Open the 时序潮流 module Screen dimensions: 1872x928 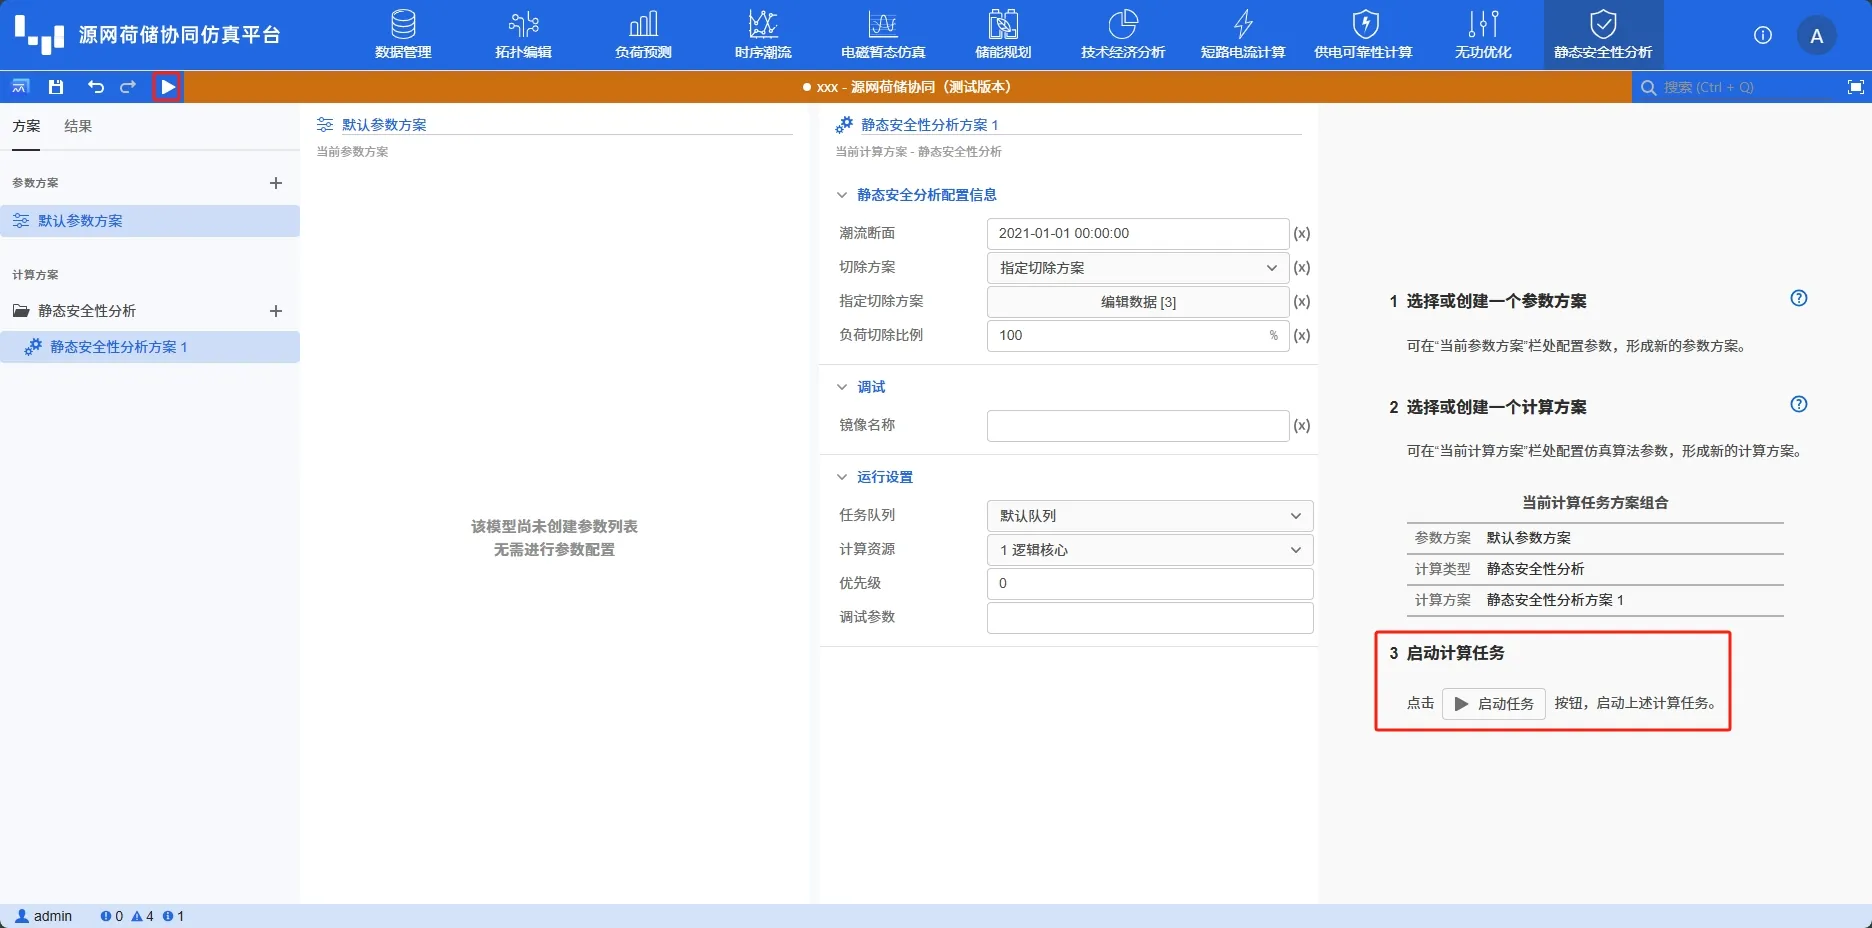(763, 35)
